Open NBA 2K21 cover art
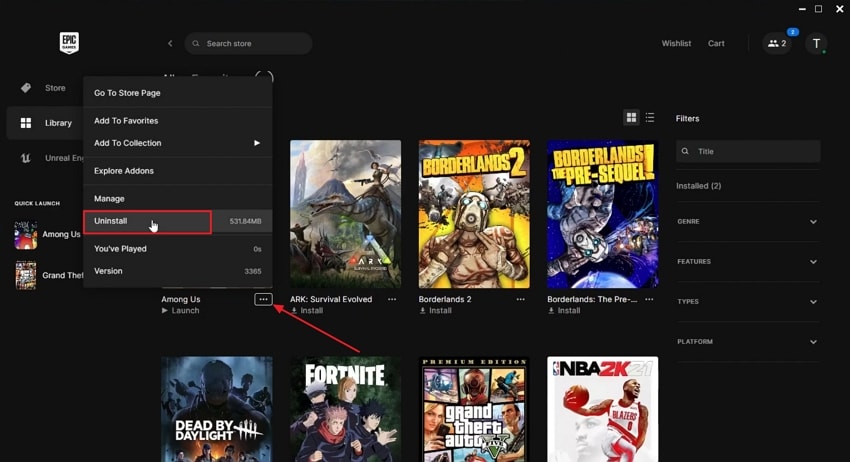The image size is (850, 462). 603,409
